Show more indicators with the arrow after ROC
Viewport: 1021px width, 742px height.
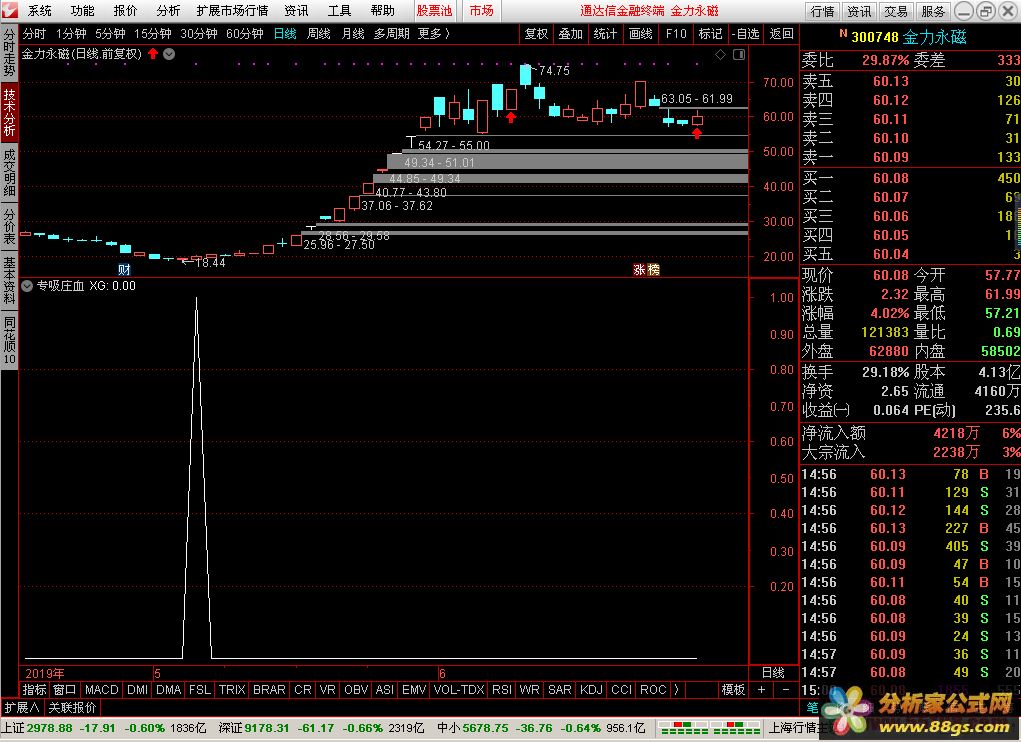[677, 689]
